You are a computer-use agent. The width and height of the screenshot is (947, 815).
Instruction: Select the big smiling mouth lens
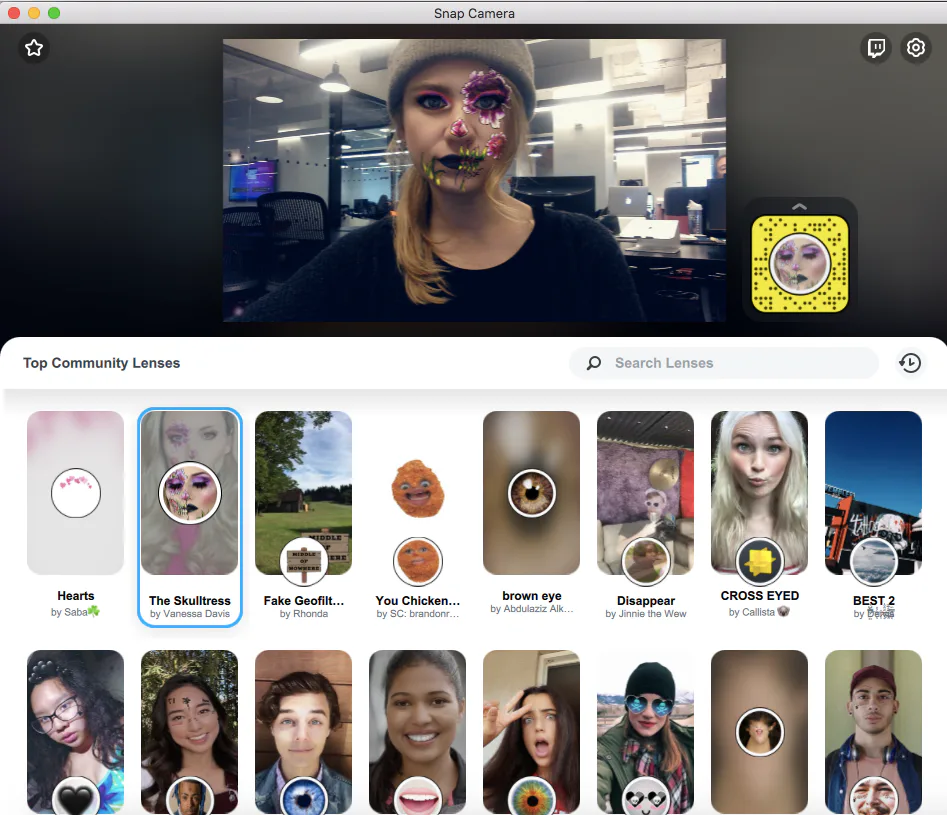pos(417,732)
